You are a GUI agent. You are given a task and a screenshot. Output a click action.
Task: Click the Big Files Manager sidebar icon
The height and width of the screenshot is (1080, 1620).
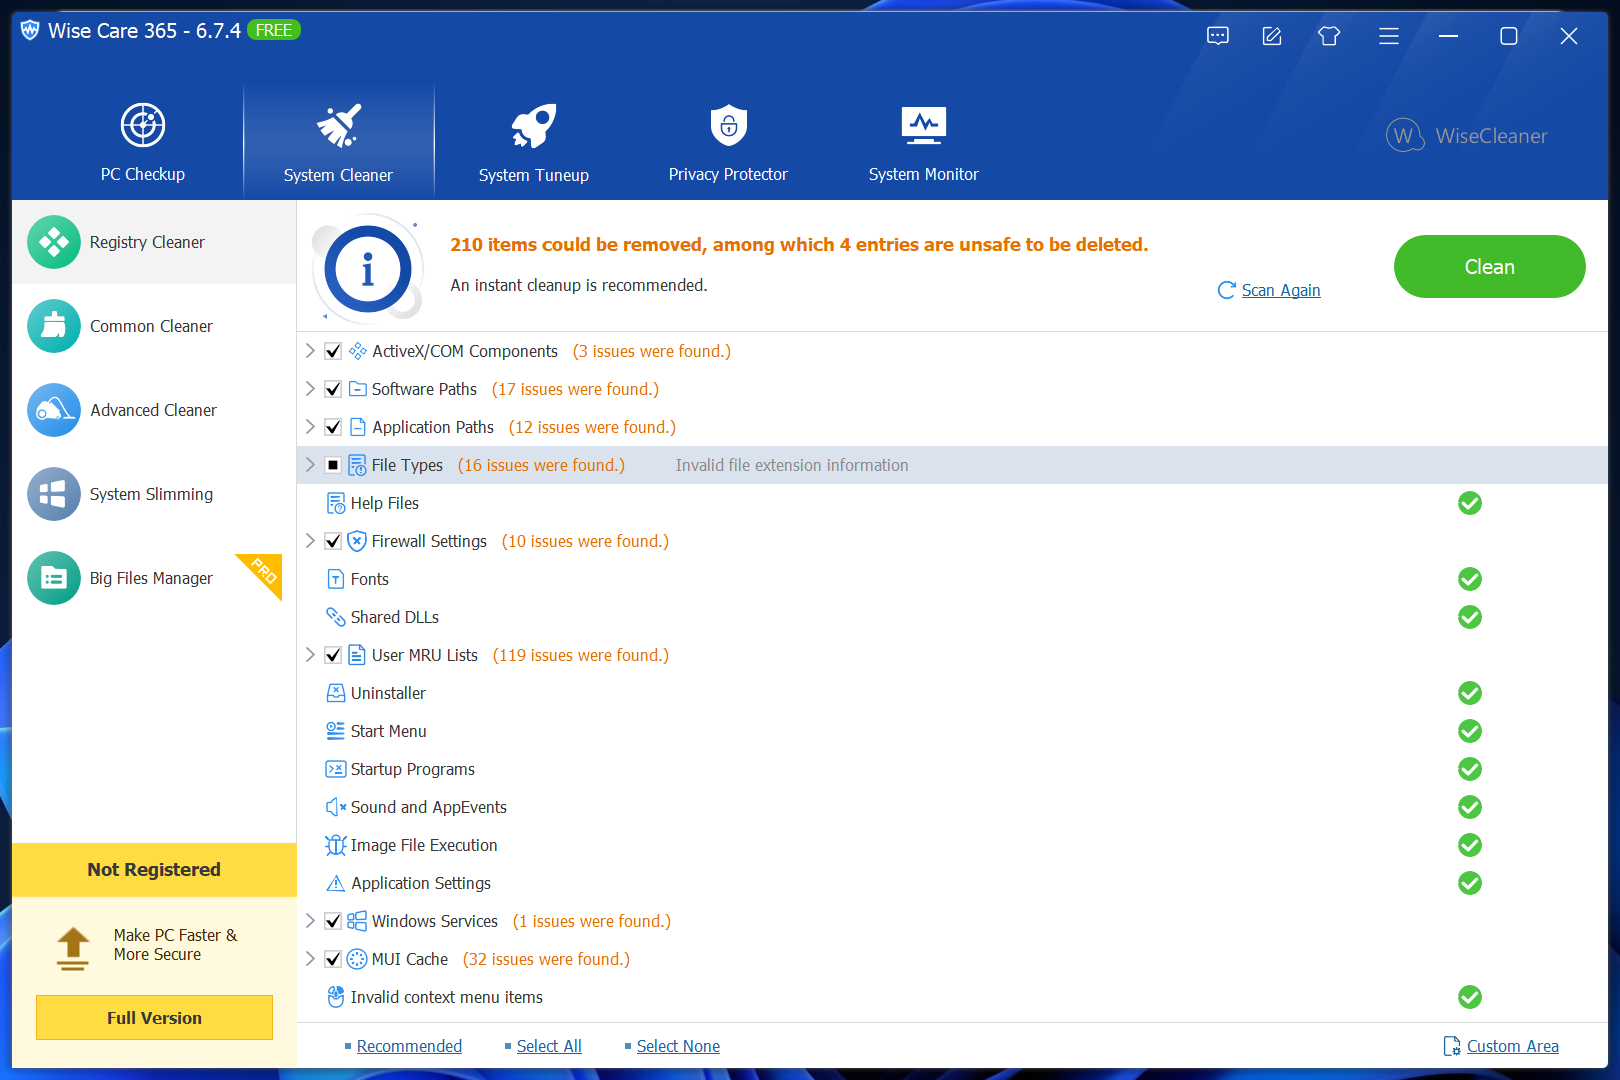pos(54,578)
